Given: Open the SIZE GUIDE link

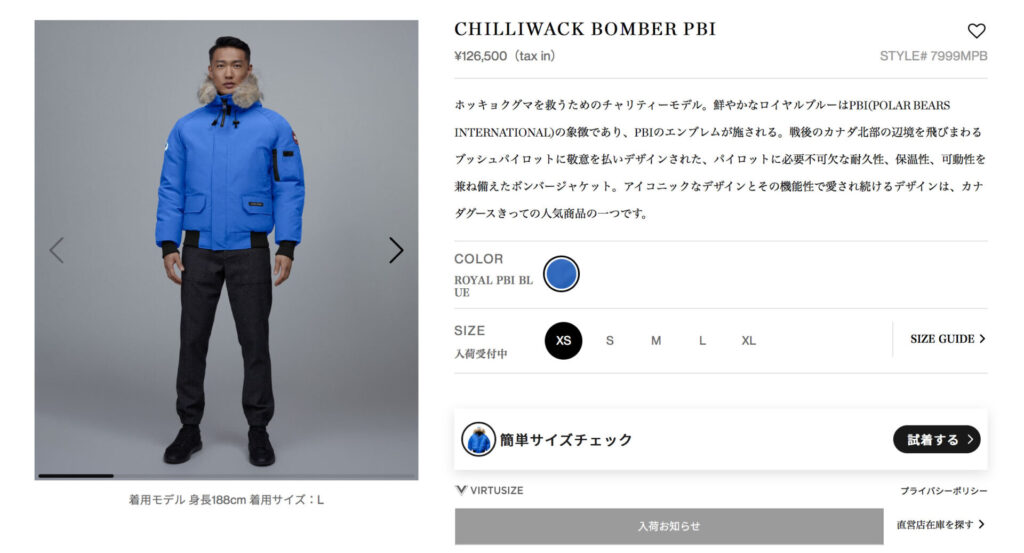Looking at the screenshot, I should tap(948, 339).
